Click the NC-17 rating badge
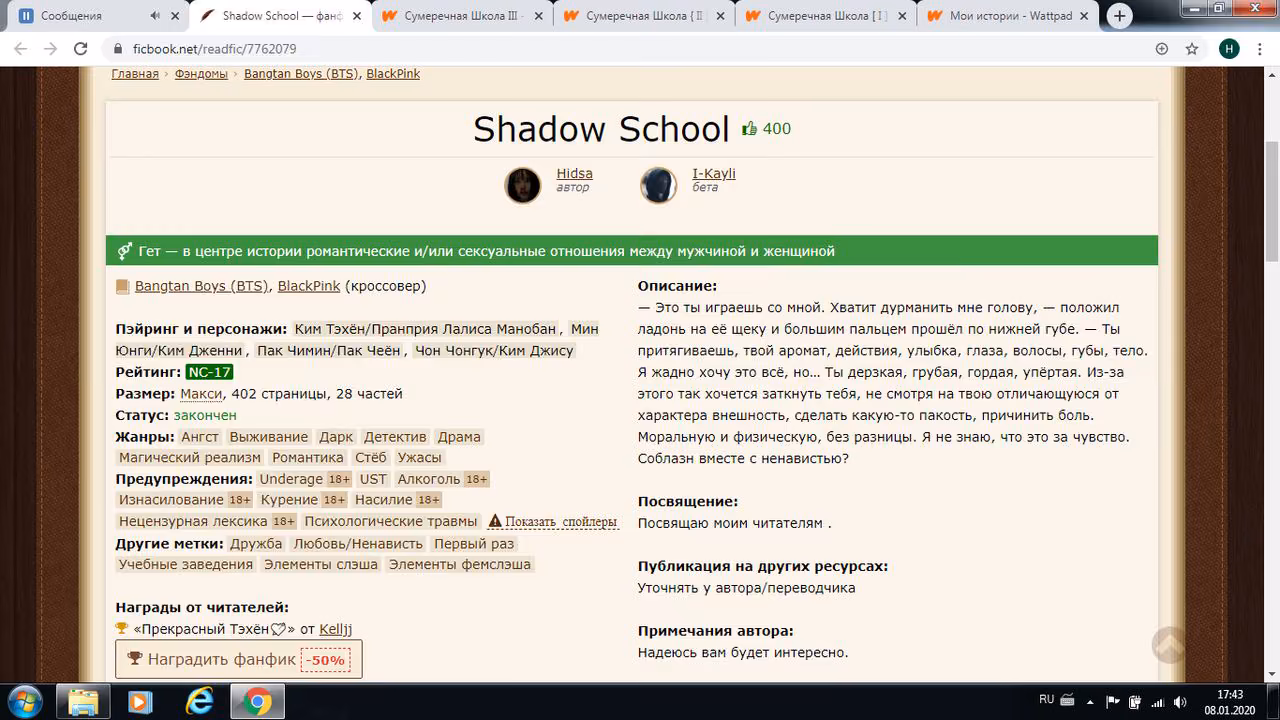The width and height of the screenshot is (1280, 720). pos(209,372)
